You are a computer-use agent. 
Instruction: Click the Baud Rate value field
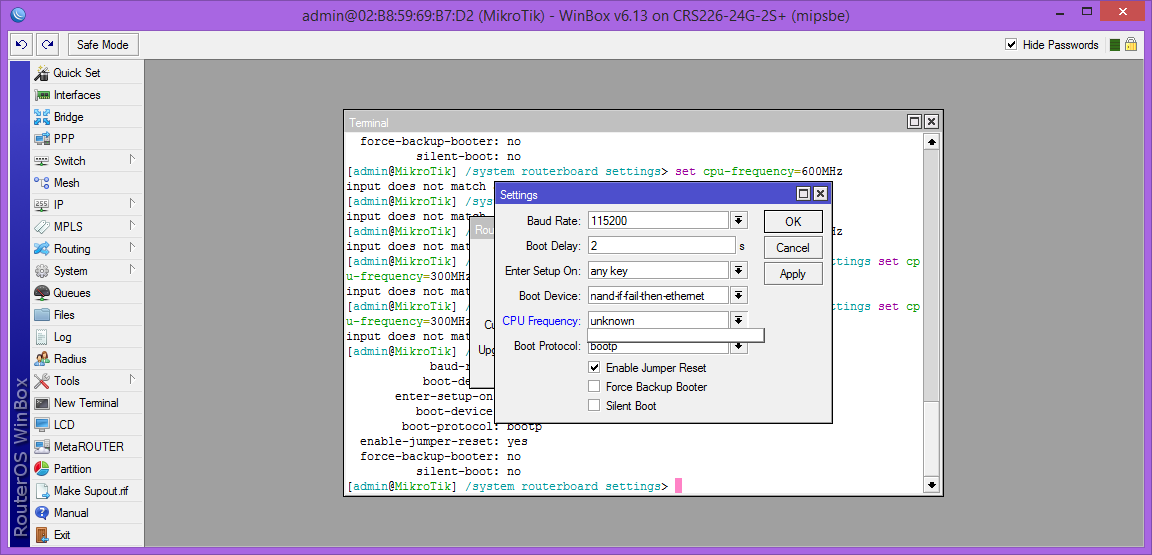point(658,221)
